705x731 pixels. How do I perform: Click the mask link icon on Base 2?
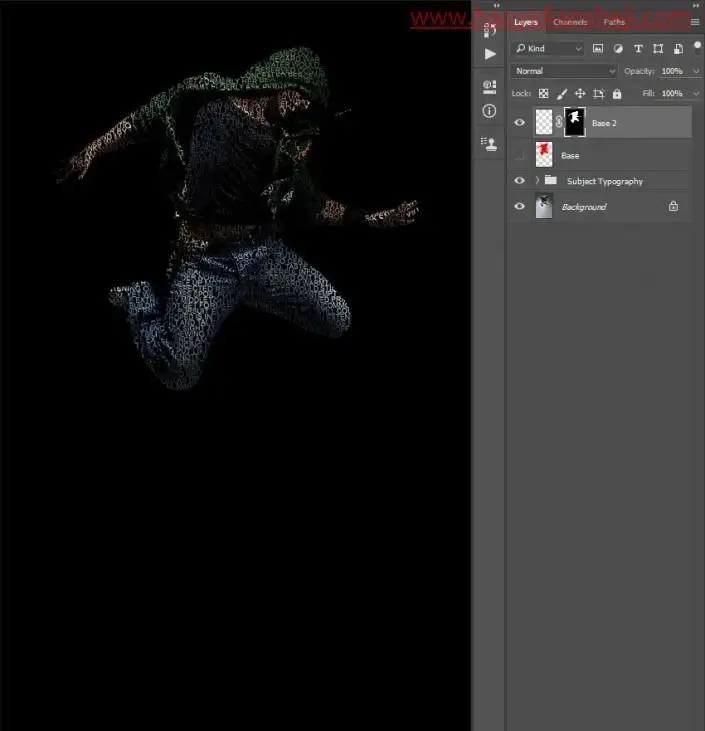pos(559,123)
